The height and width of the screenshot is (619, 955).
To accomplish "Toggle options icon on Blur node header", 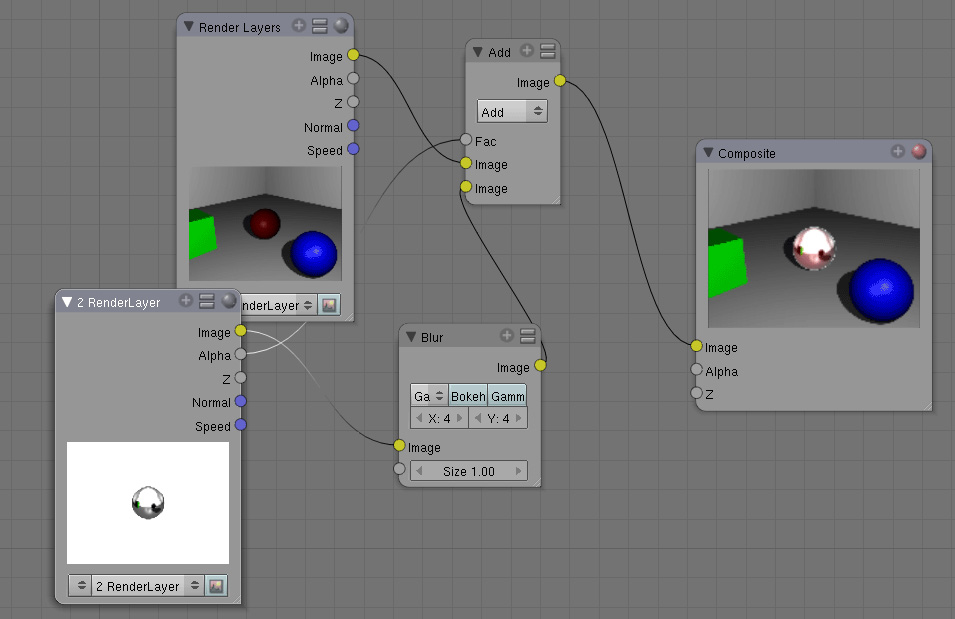I will (528, 335).
